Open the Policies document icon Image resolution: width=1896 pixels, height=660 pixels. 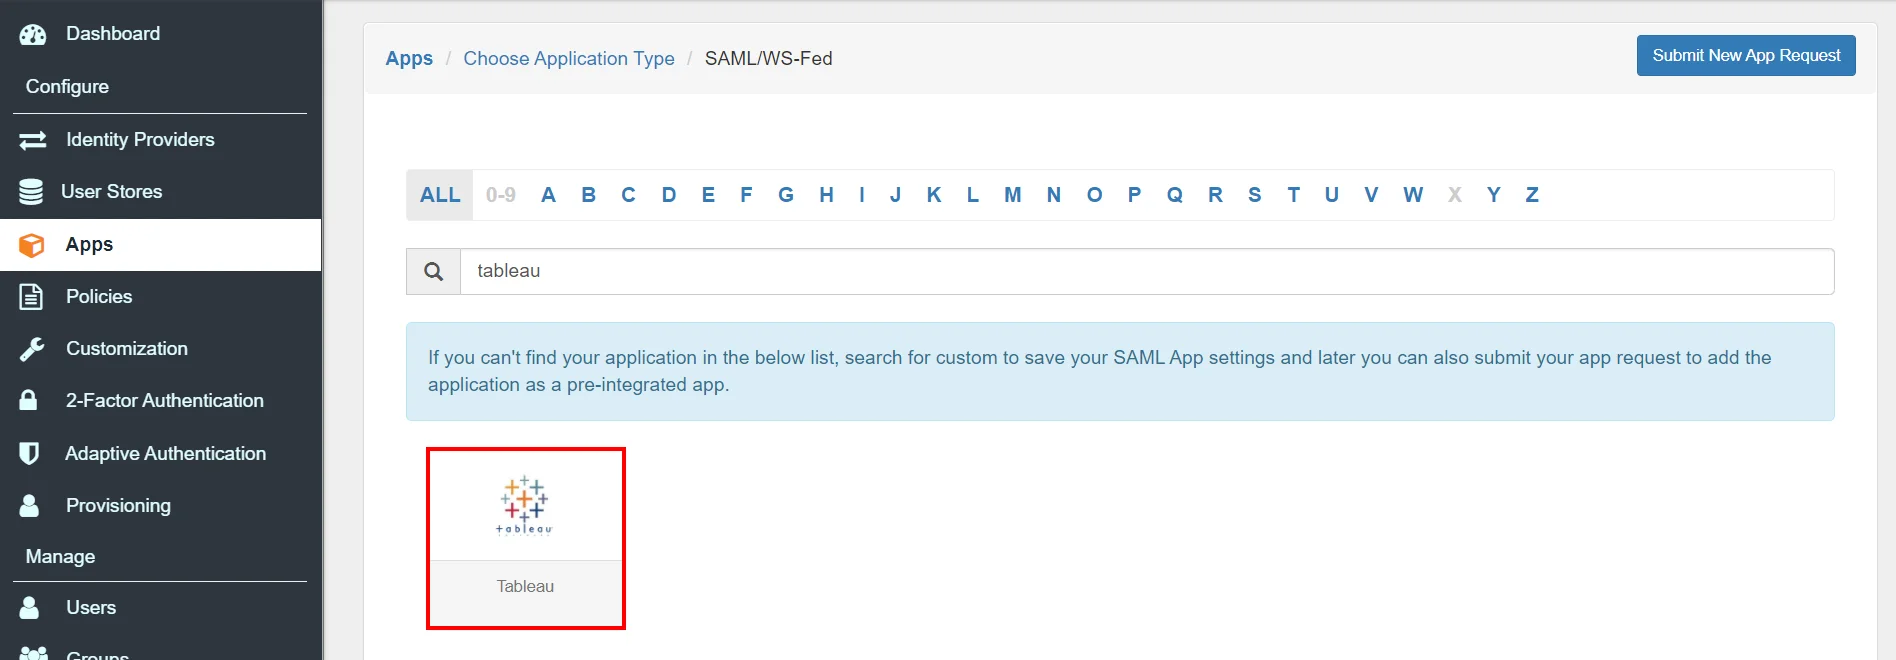[32, 296]
